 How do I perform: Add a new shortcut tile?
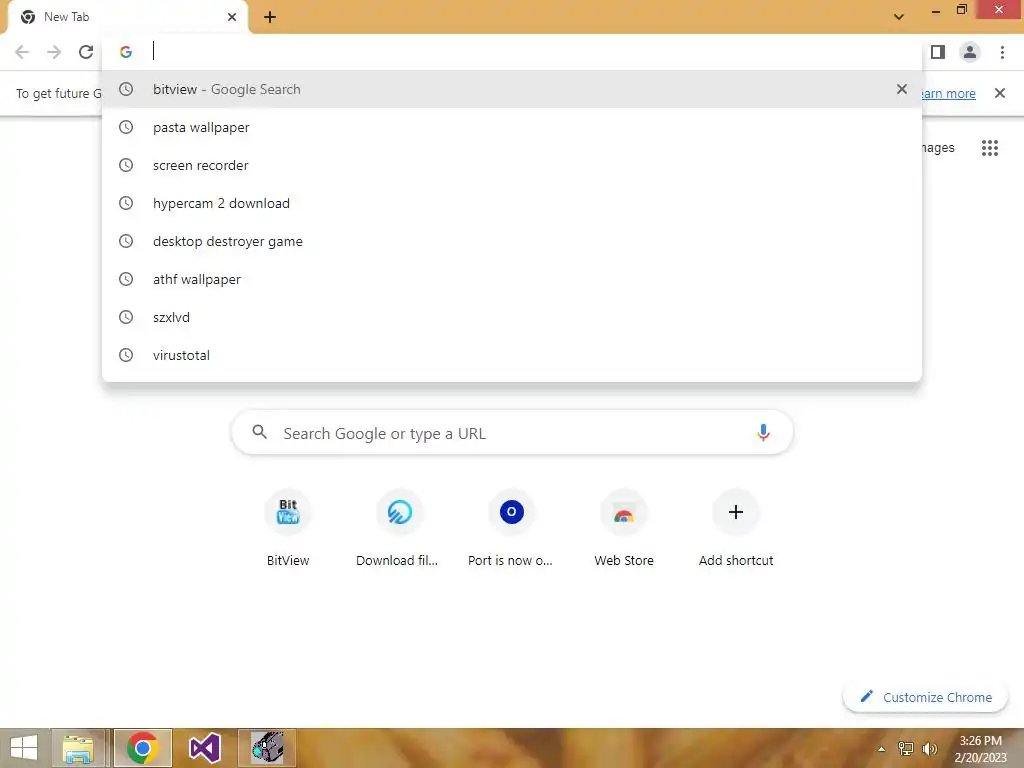click(736, 529)
